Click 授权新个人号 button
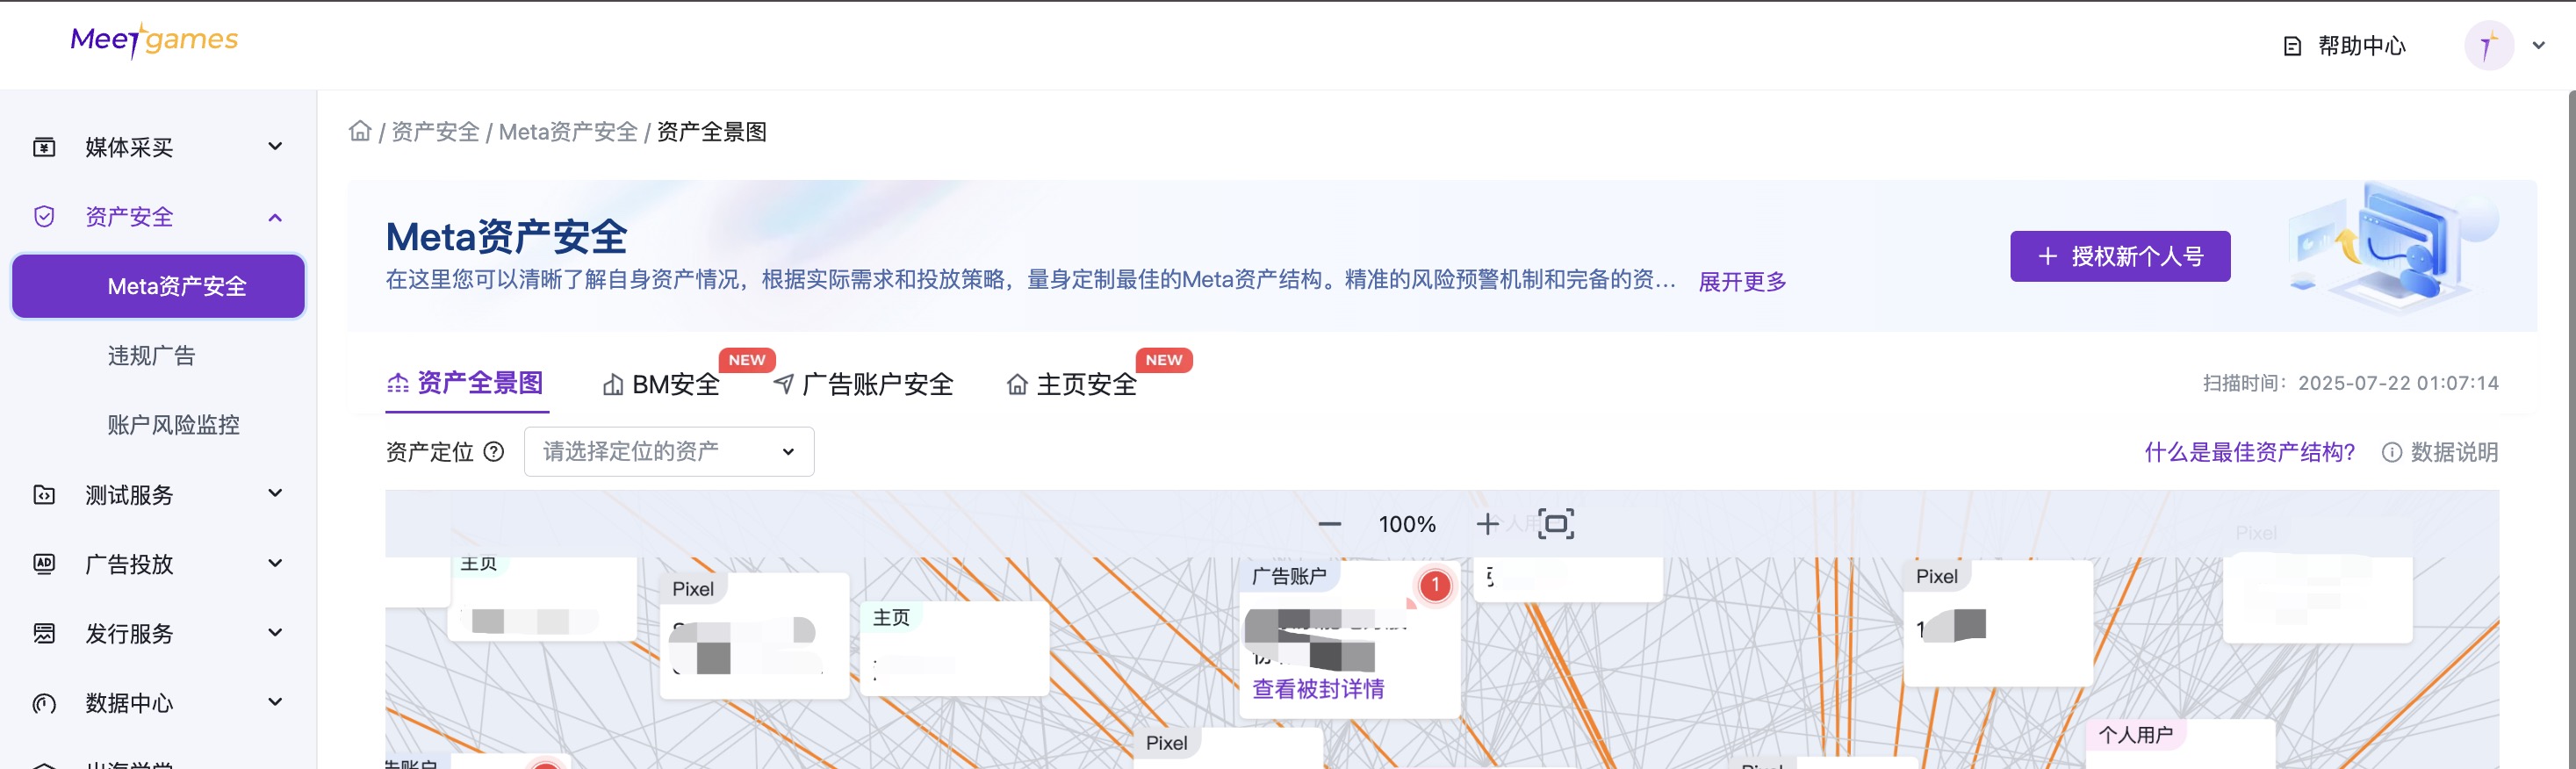 pos(2120,256)
